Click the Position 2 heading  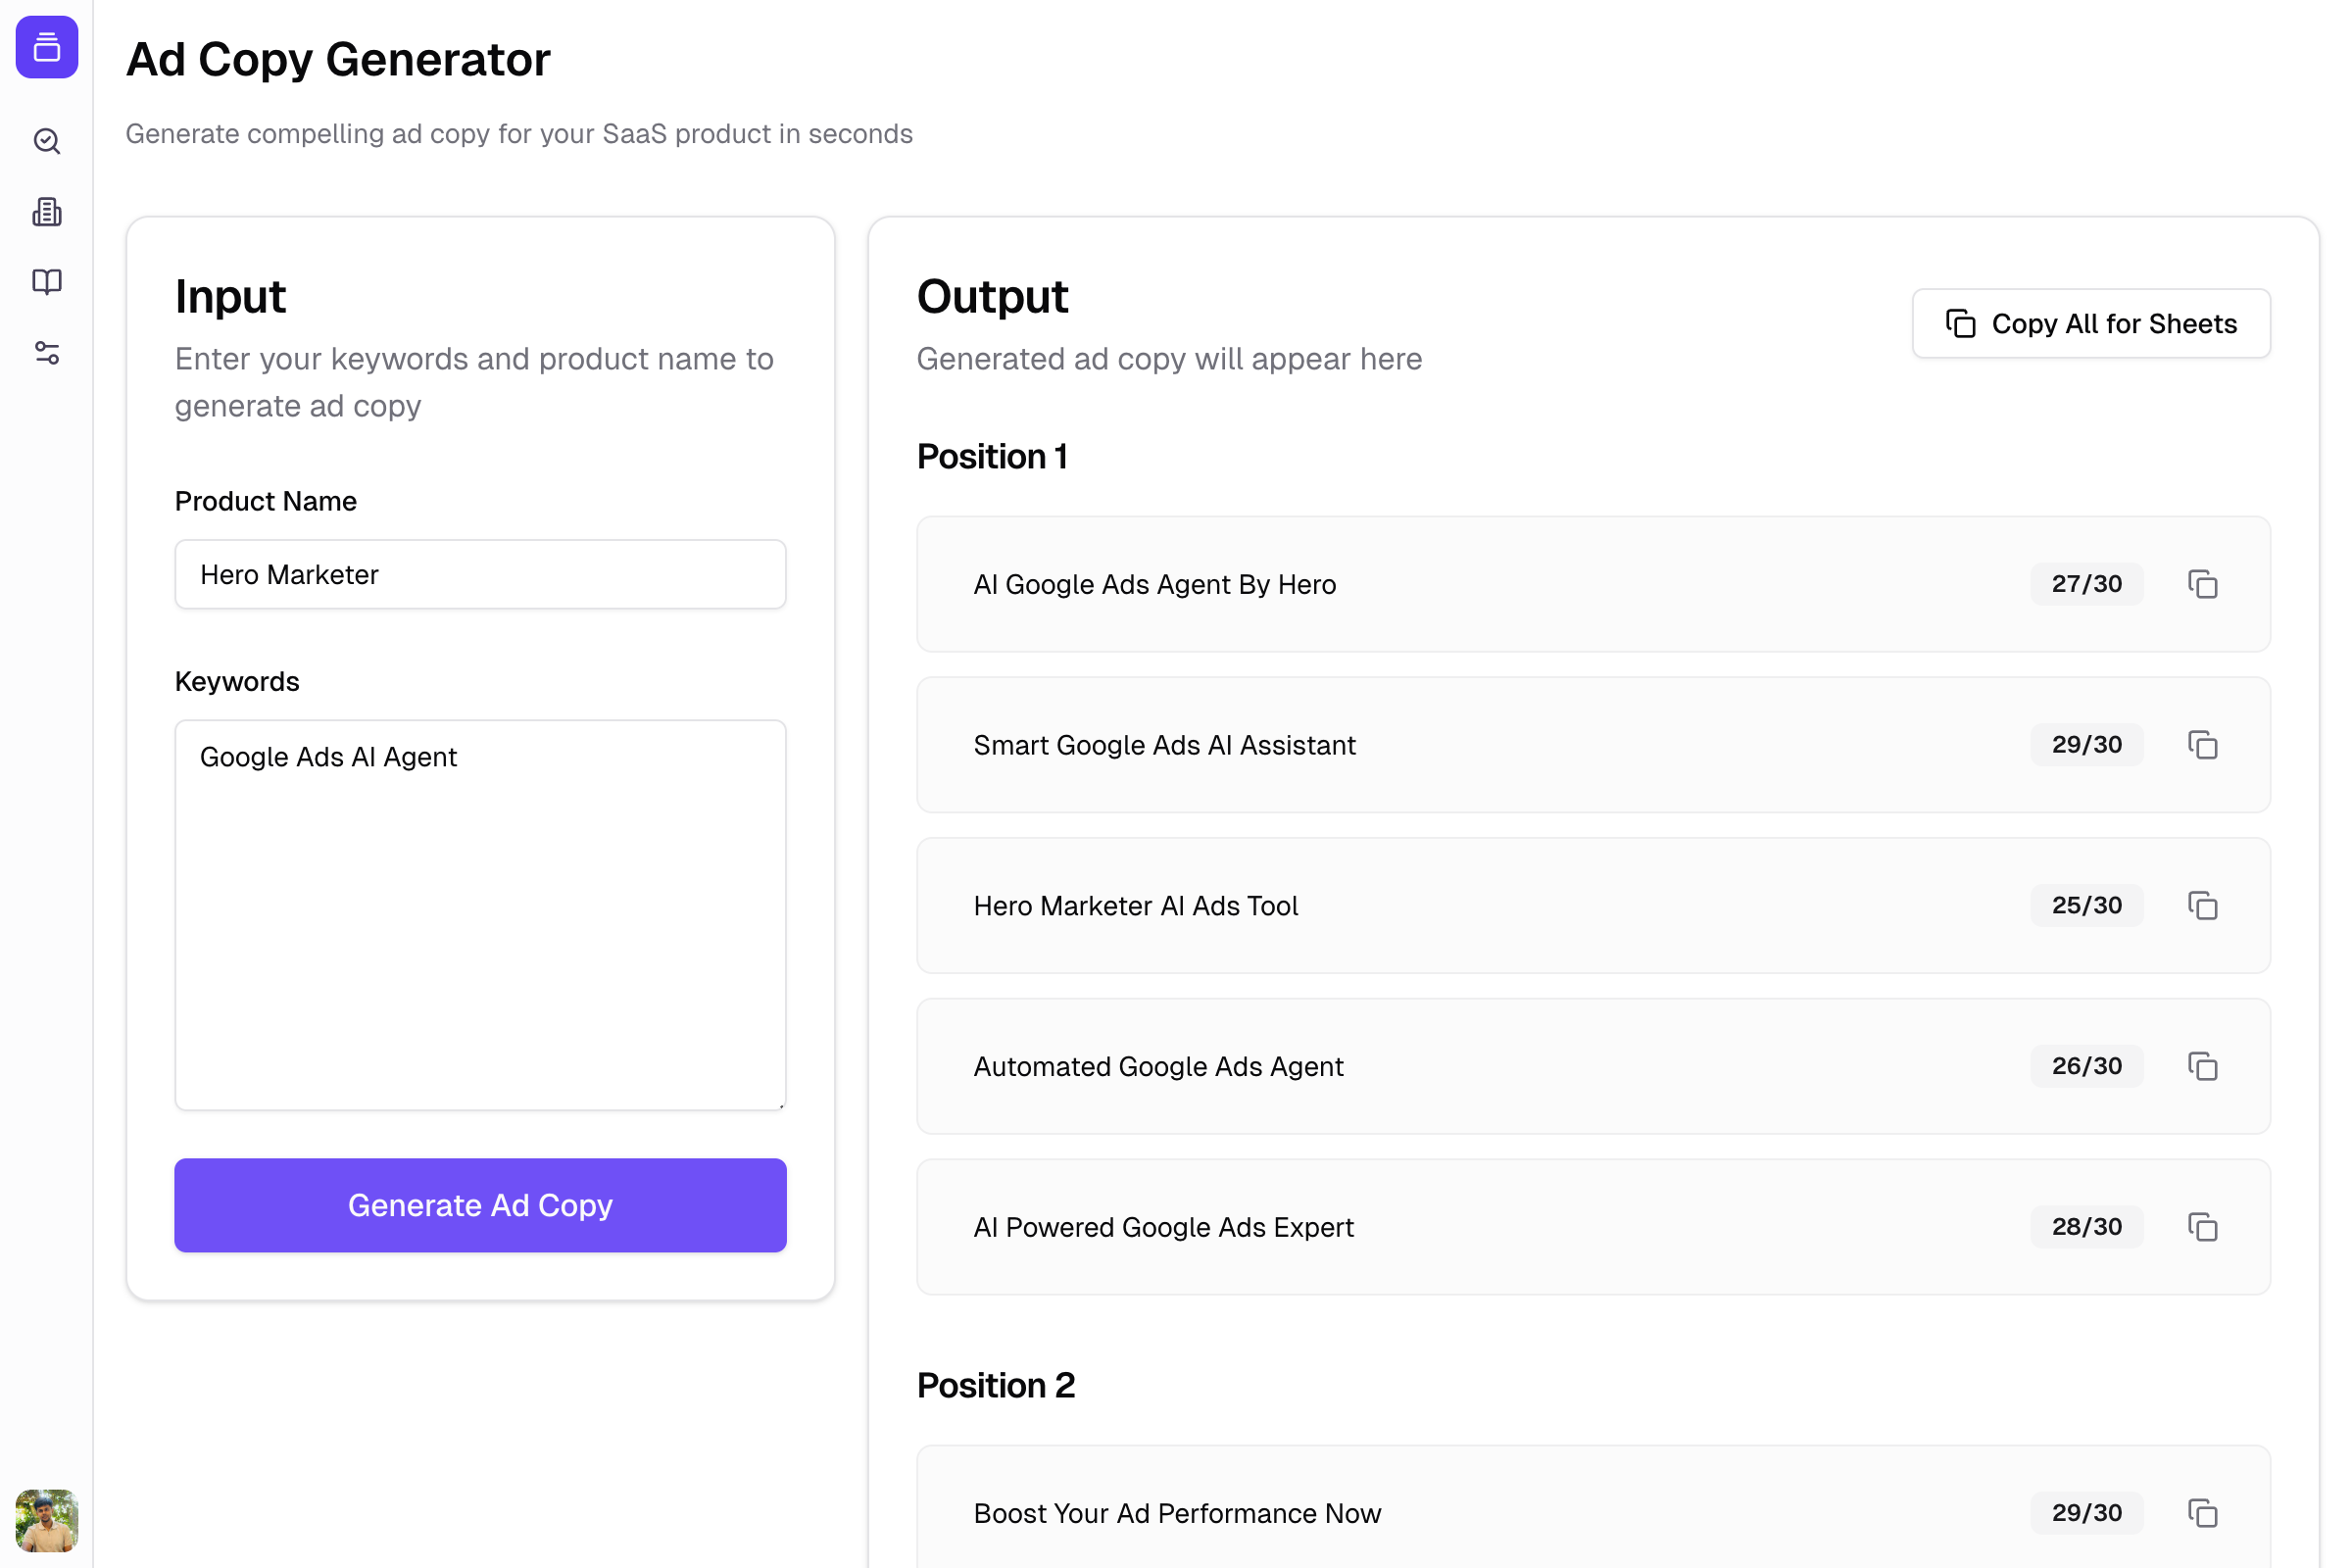pyautogui.click(x=996, y=1385)
